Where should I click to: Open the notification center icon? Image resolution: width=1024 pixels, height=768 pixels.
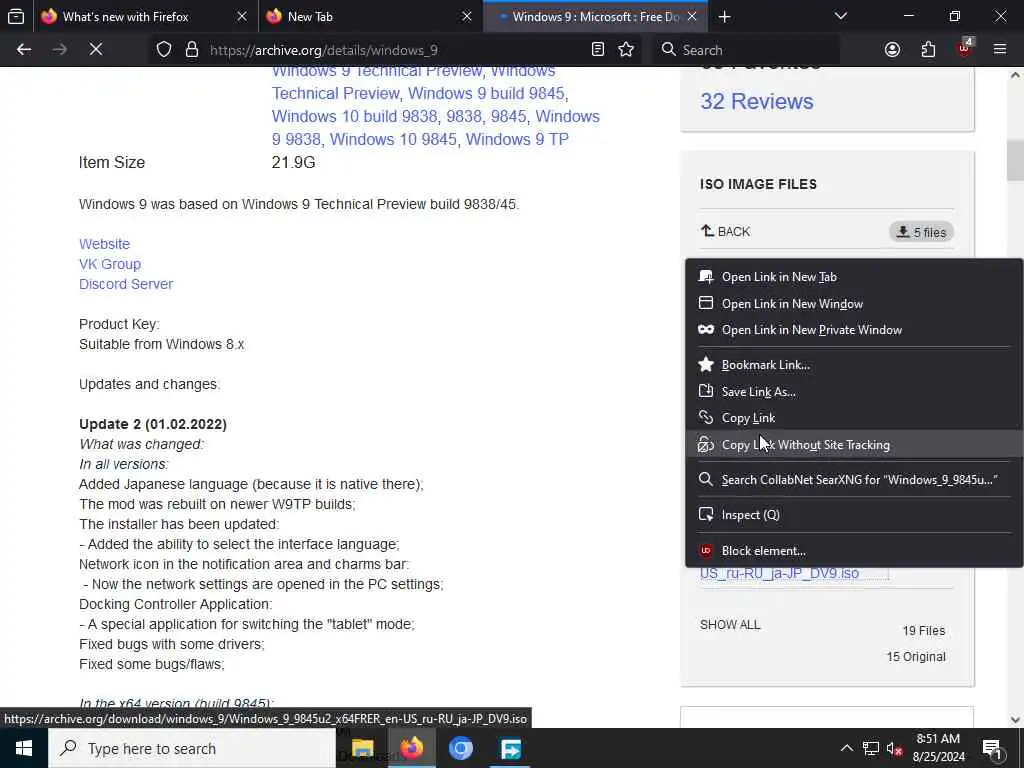(992, 748)
